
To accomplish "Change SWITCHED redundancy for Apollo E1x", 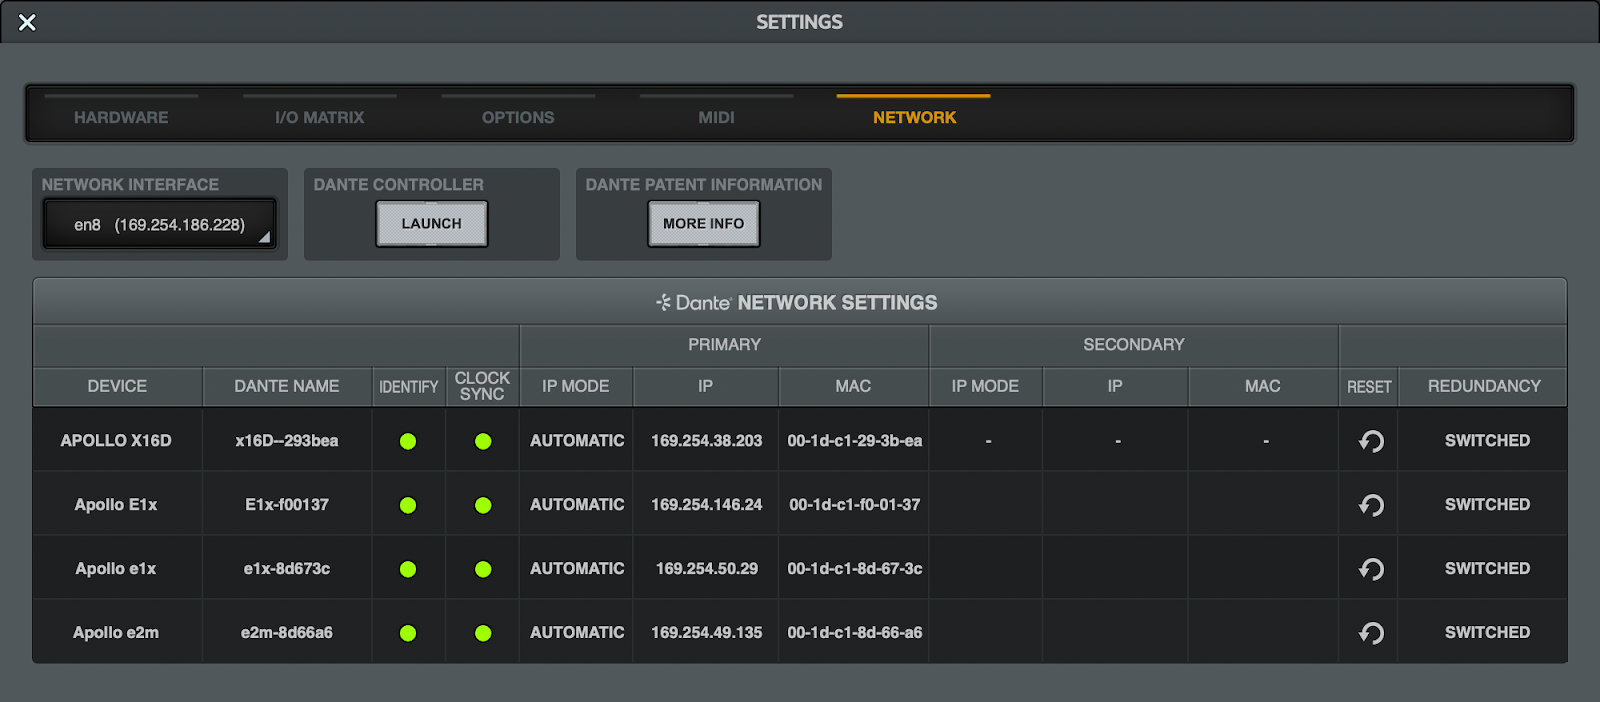I will [1487, 504].
